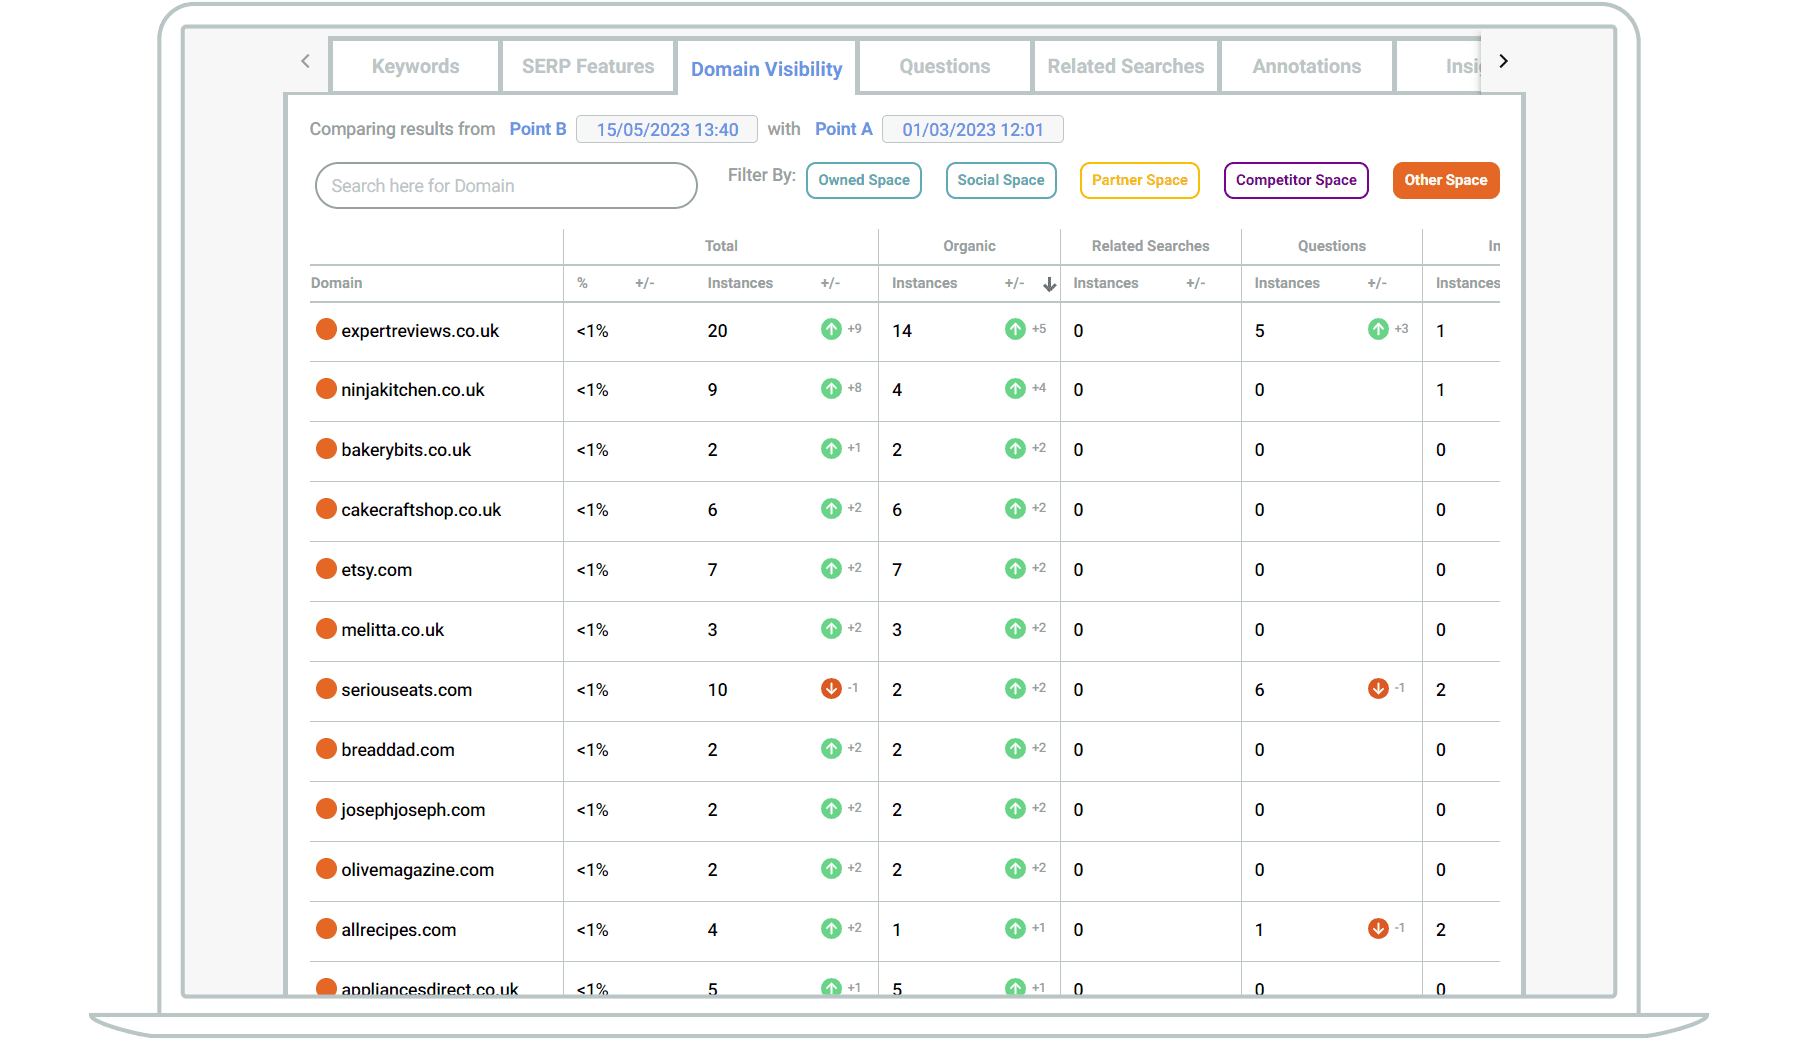
Task: Toggle Other Space filter off
Action: [1446, 180]
